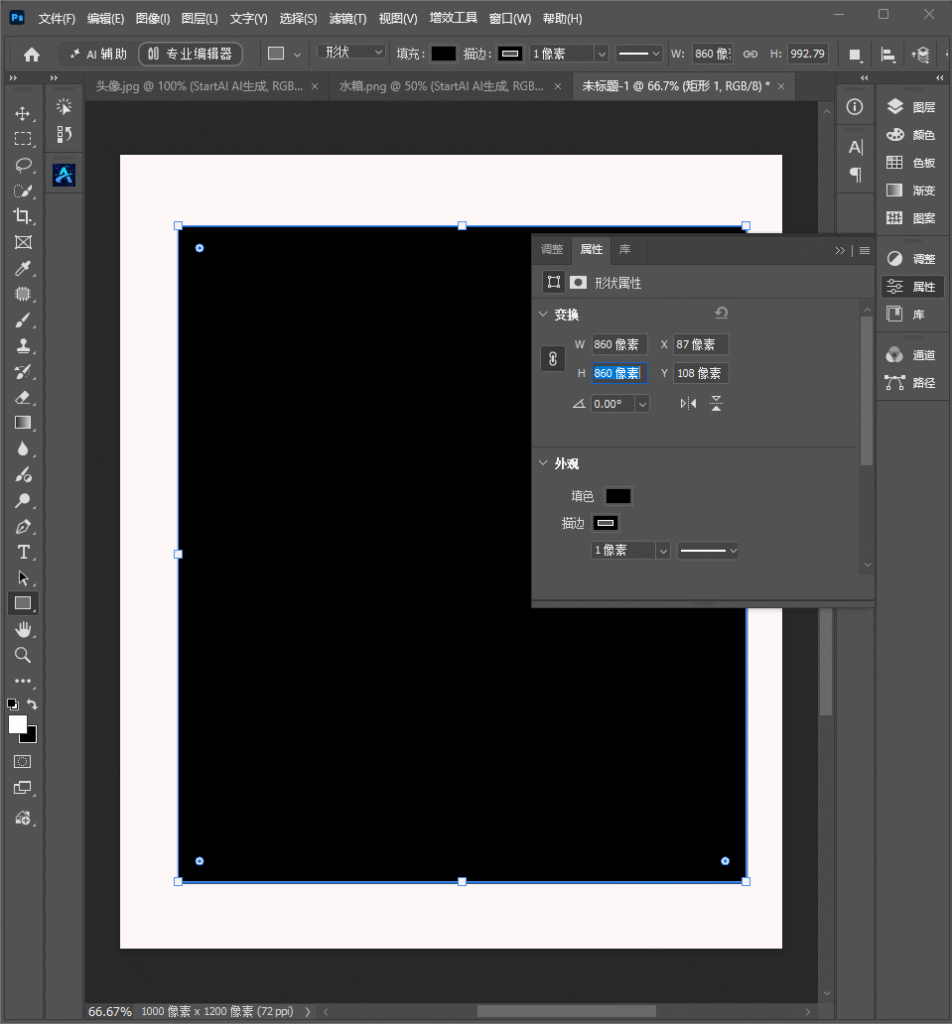Click the Home icon in options bar
The image size is (952, 1024).
click(x=31, y=54)
